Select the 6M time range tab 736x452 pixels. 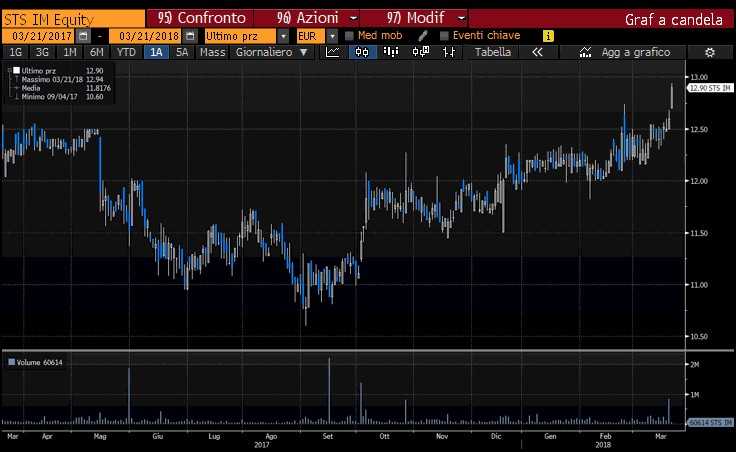coord(96,52)
